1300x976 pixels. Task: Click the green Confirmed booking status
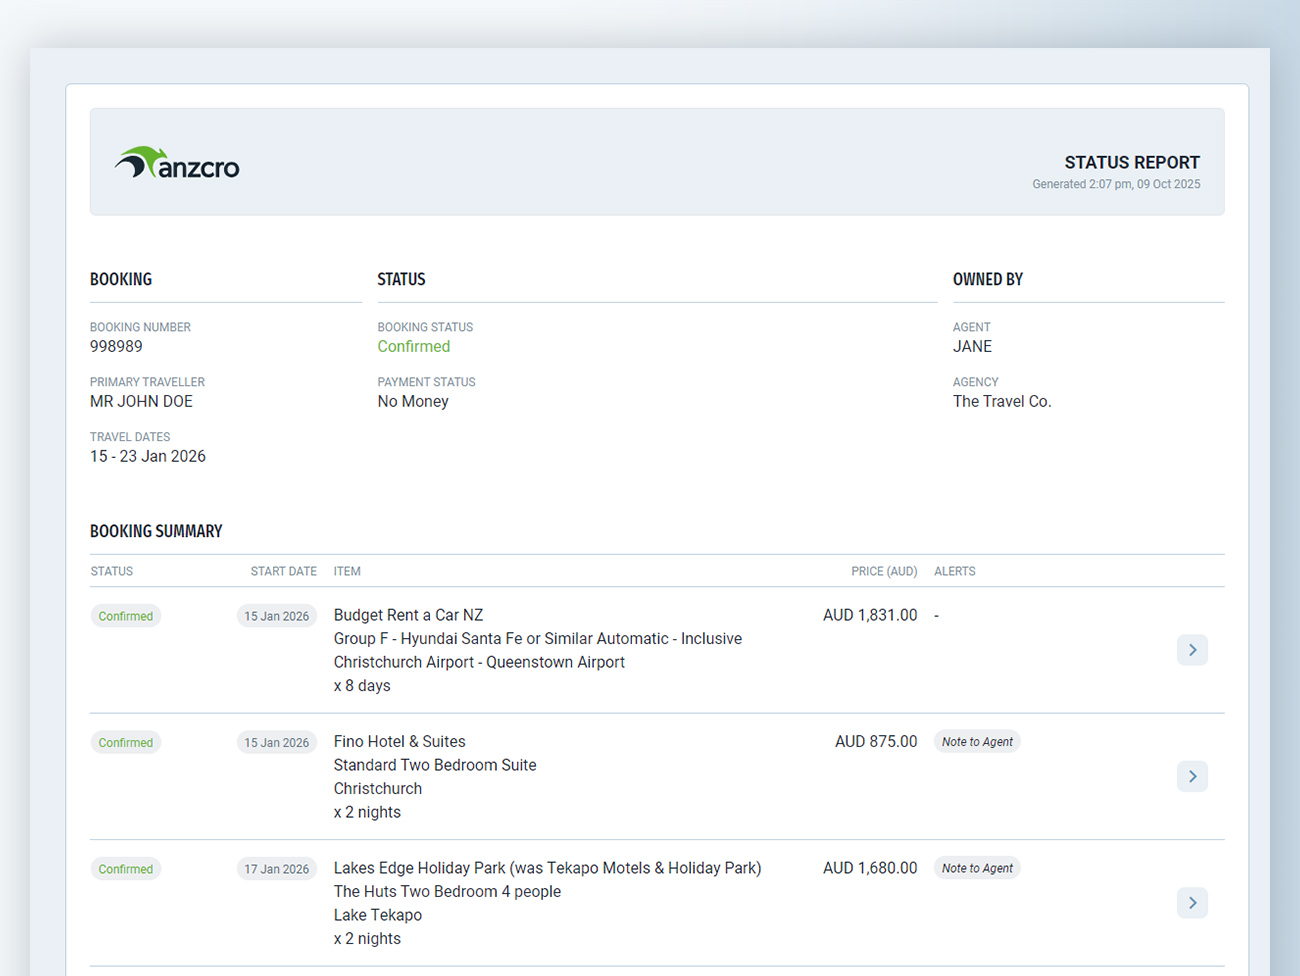[x=413, y=346]
